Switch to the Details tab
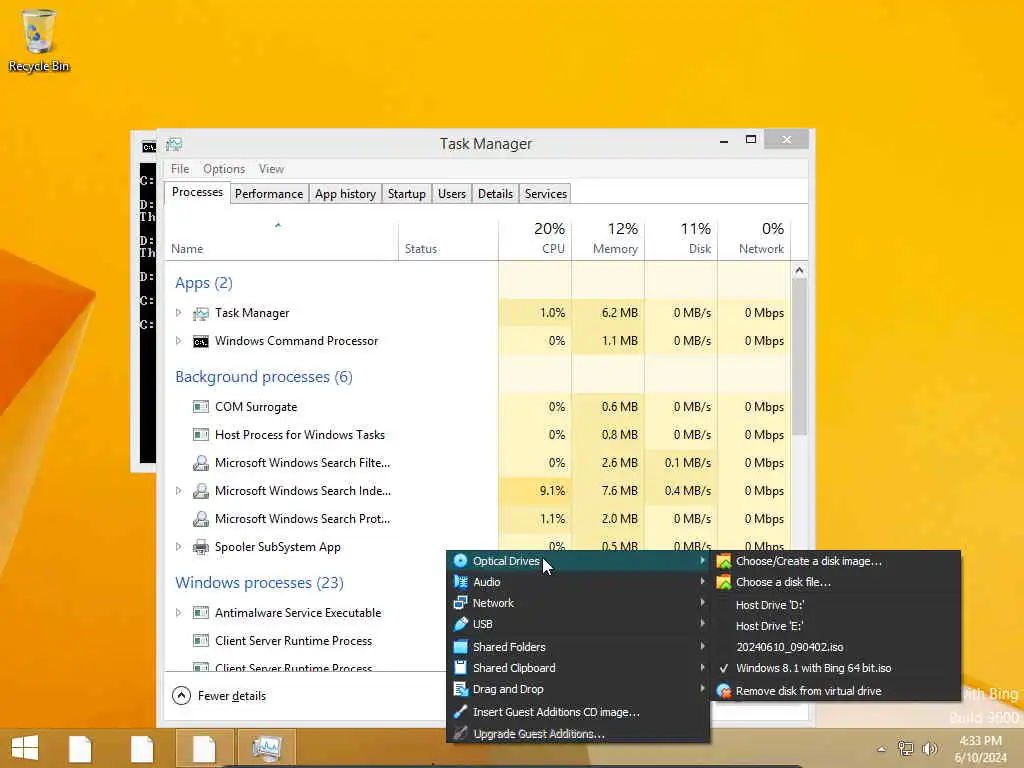This screenshot has height=768, width=1024. point(495,194)
